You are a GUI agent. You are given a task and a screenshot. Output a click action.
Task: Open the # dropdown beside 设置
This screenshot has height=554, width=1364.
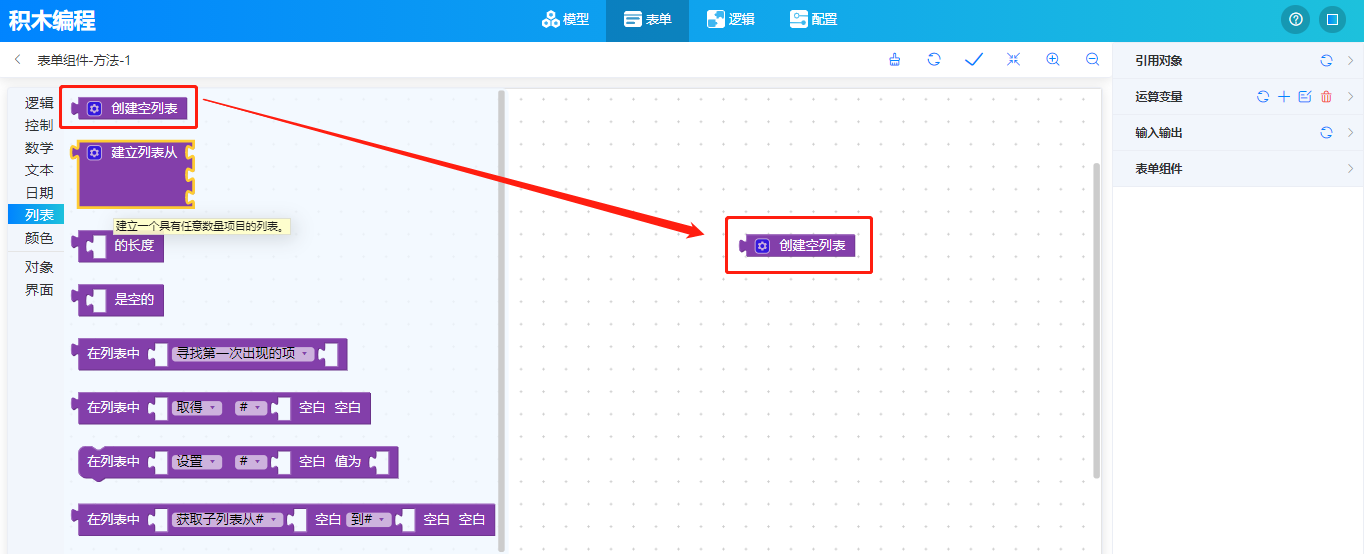[x=251, y=462]
